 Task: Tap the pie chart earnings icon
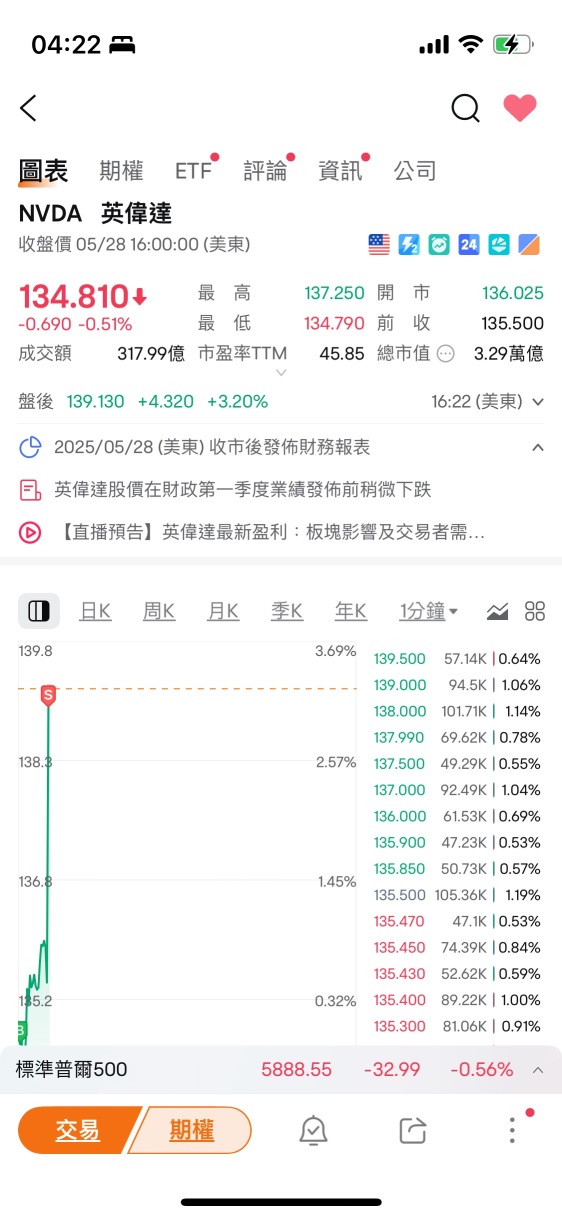(31, 447)
